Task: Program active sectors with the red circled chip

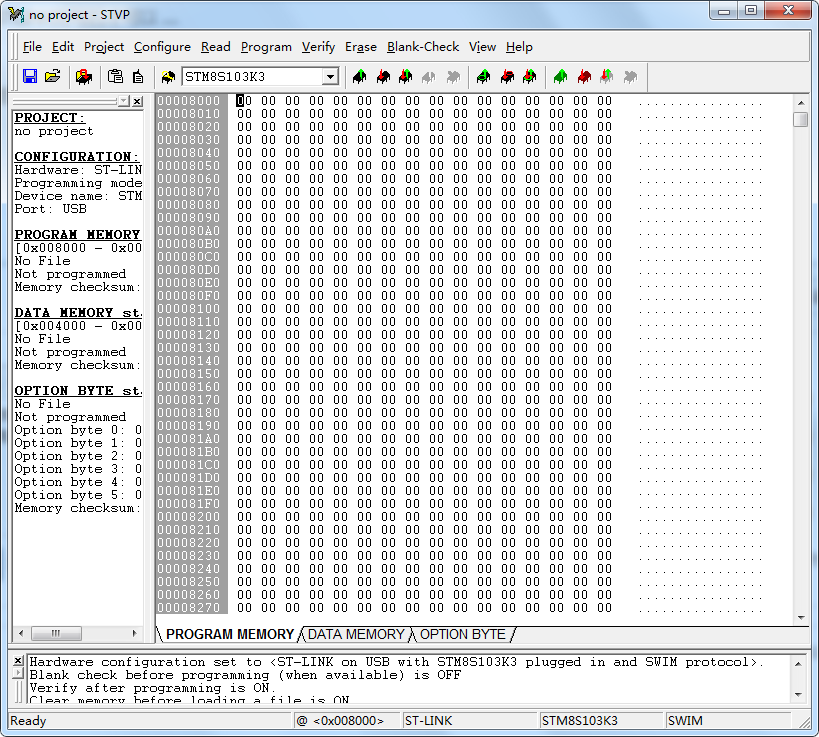Action: coord(507,77)
